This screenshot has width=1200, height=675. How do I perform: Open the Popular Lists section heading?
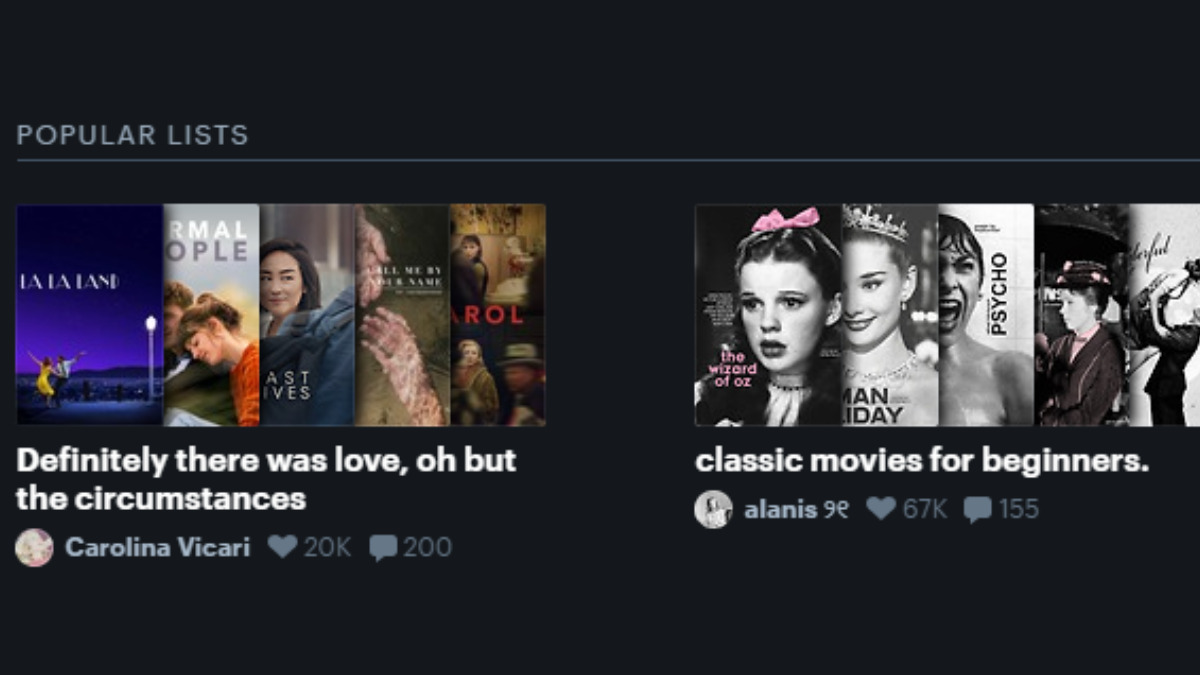coord(132,135)
